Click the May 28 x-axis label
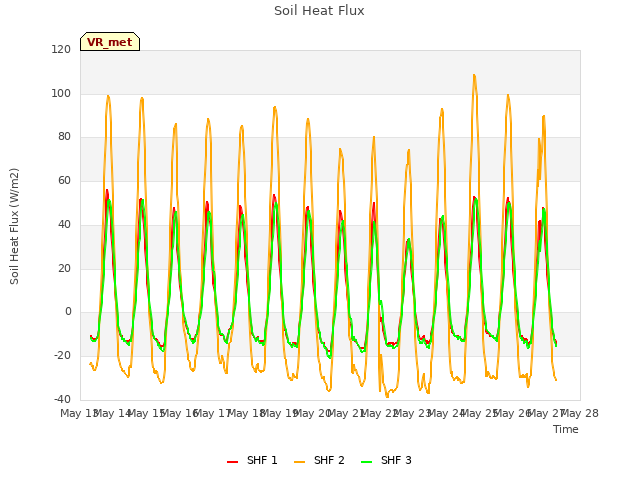The height and width of the screenshot is (480, 640). click(x=580, y=413)
